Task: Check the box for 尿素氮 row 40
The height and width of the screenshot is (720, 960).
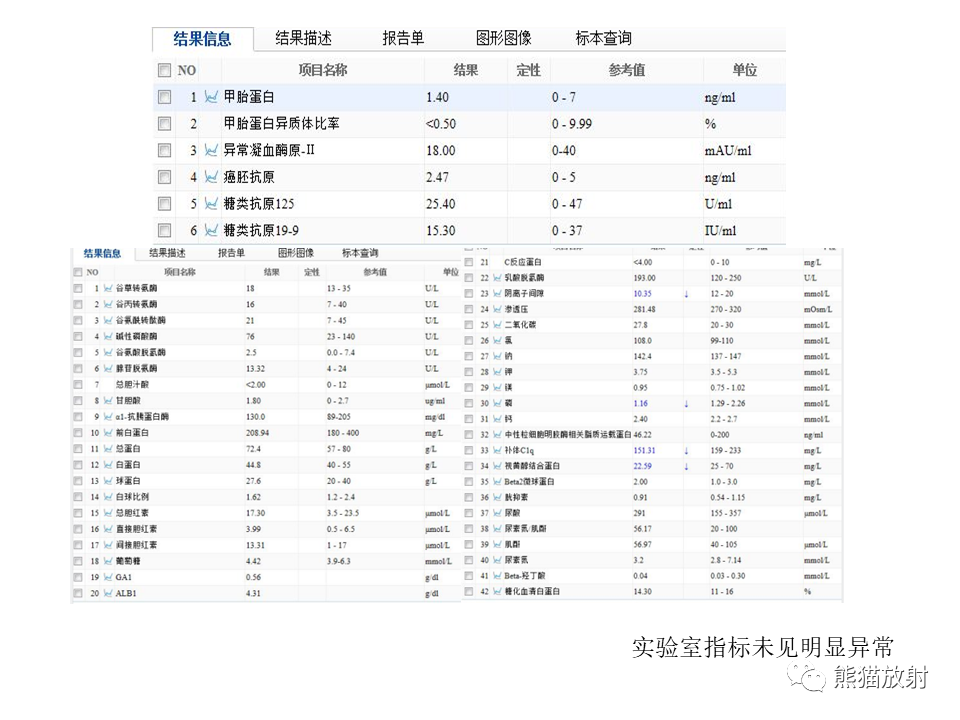Action: (468, 560)
